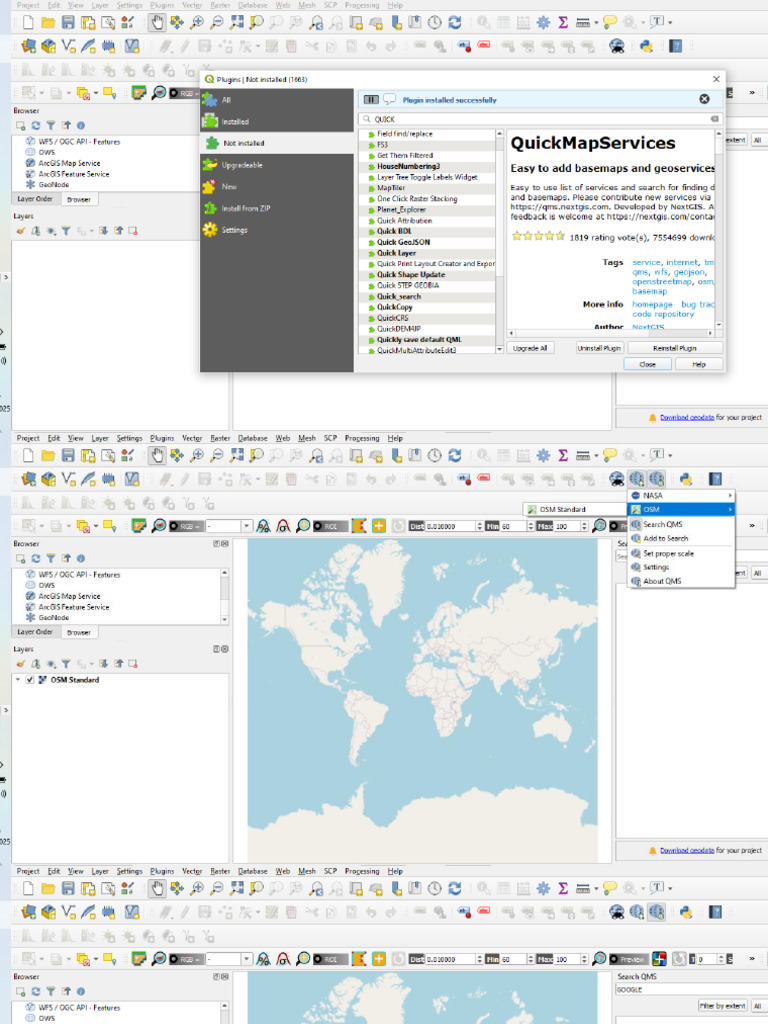Click the Reinstall Plugin button
The height and width of the screenshot is (1024, 768).
674,348
